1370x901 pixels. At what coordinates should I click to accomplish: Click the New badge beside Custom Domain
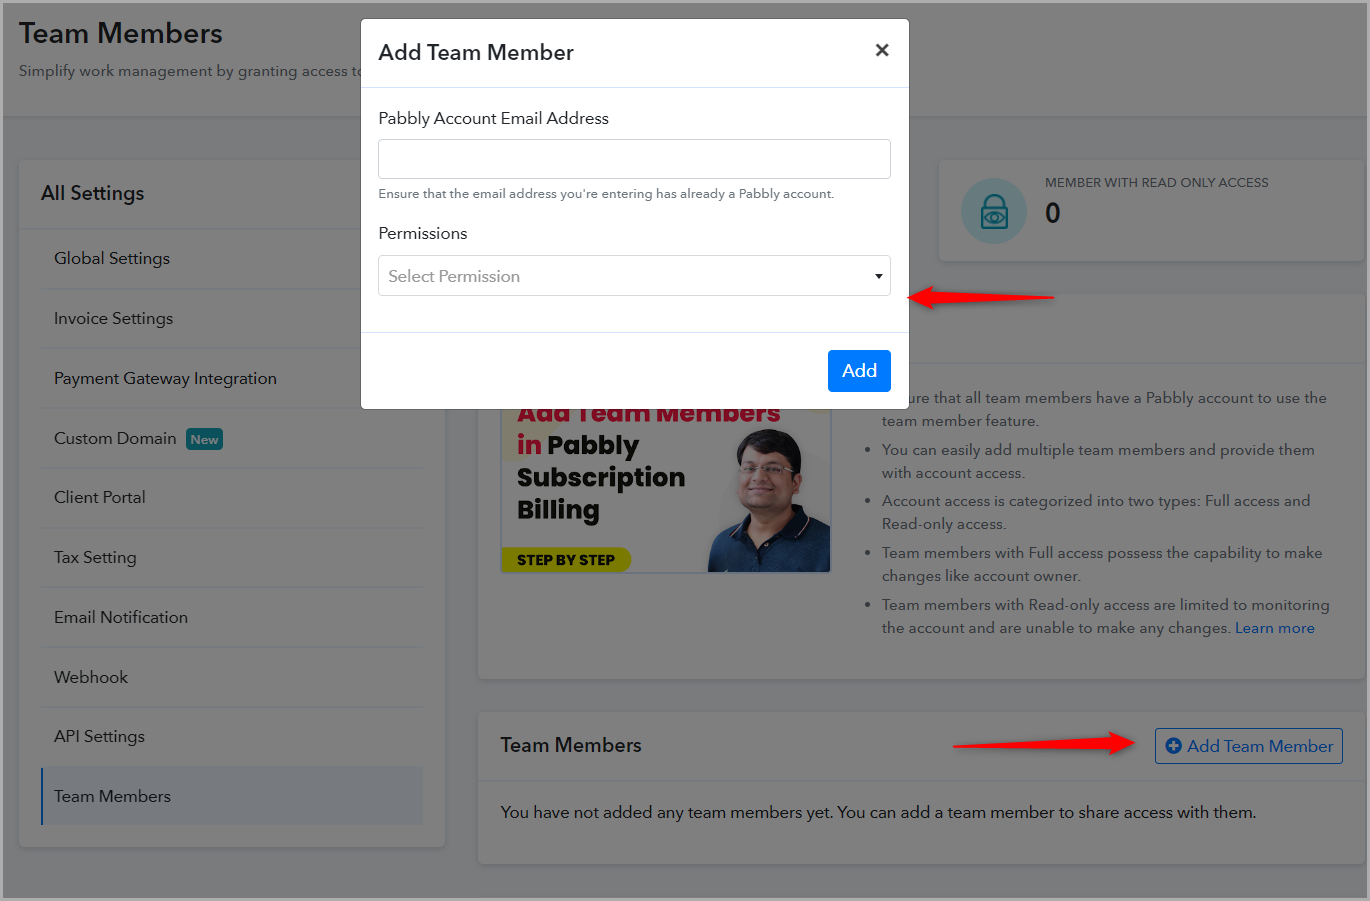[x=204, y=439]
